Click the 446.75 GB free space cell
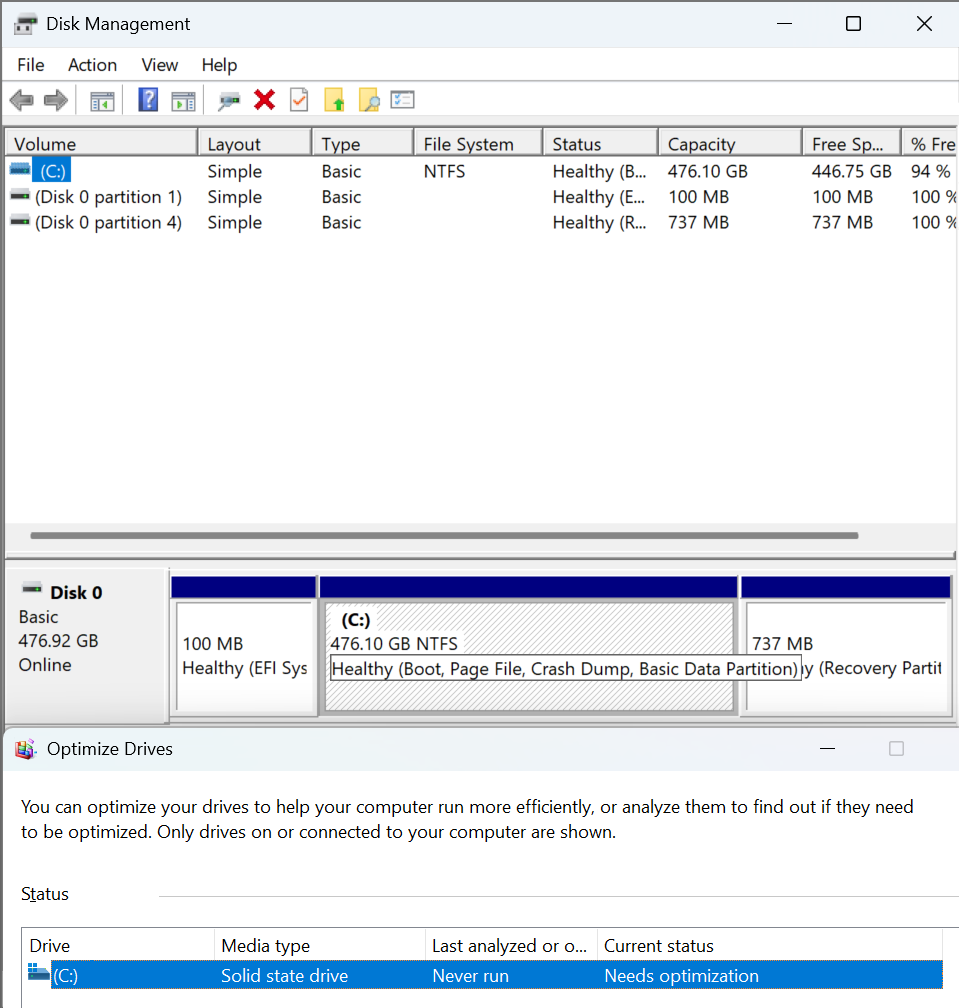Viewport: 959px width, 1008px height. (851, 171)
